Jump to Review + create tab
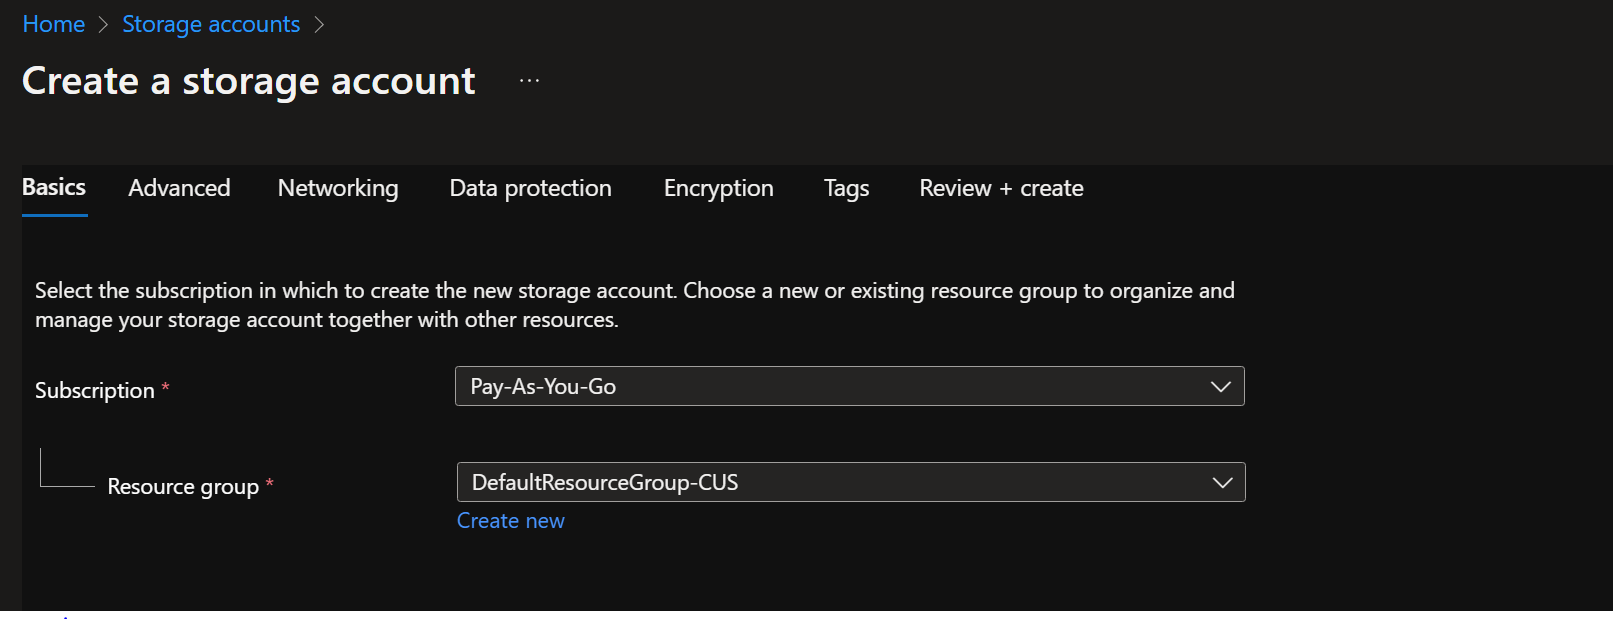The height and width of the screenshot is (619, 1613). pos(1001,188)
